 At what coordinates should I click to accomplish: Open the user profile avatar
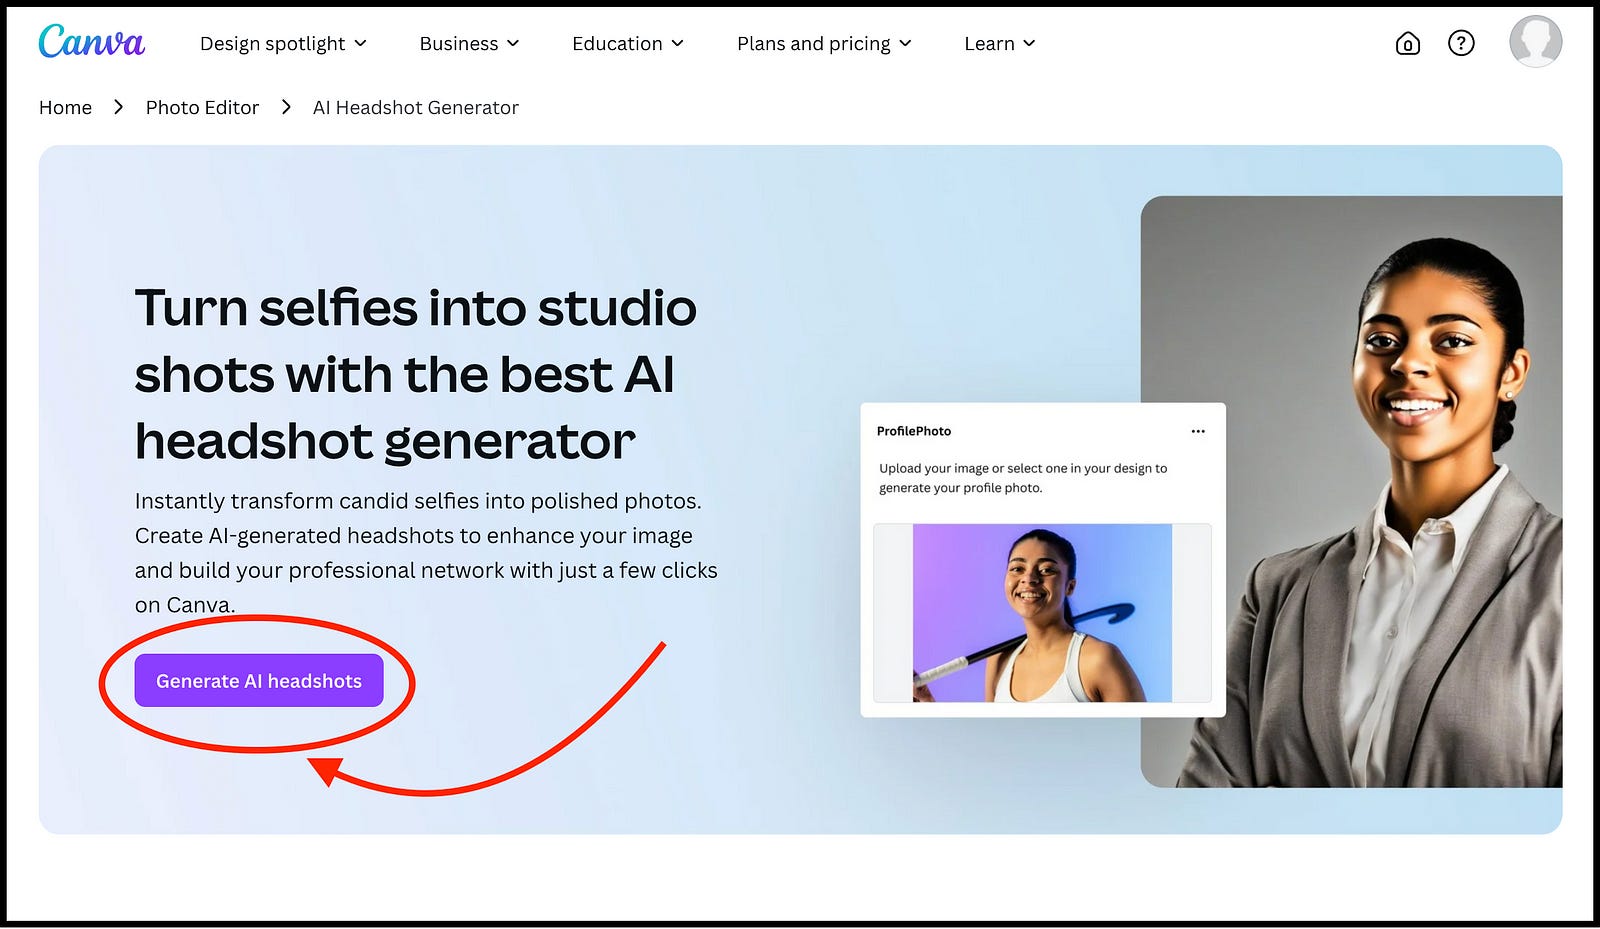1535,42
